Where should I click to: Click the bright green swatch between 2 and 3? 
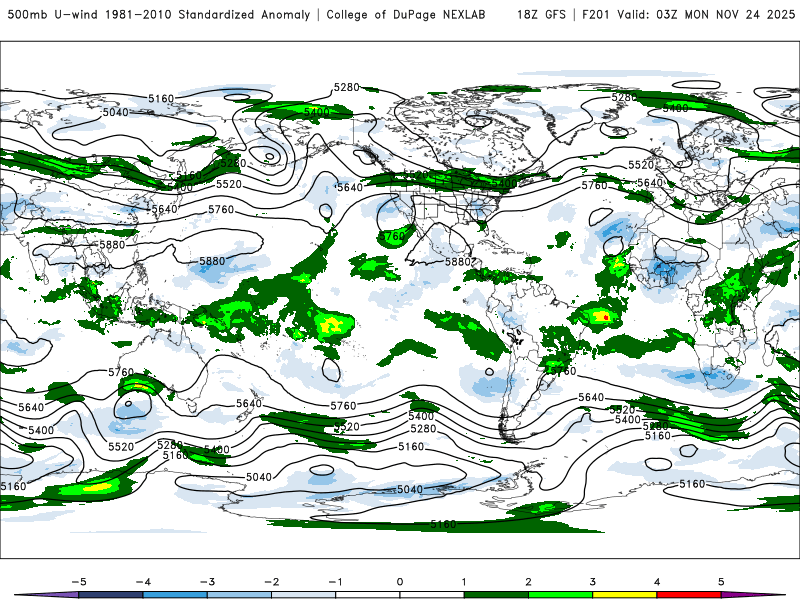pyautogui.click(x=560, y=595)
